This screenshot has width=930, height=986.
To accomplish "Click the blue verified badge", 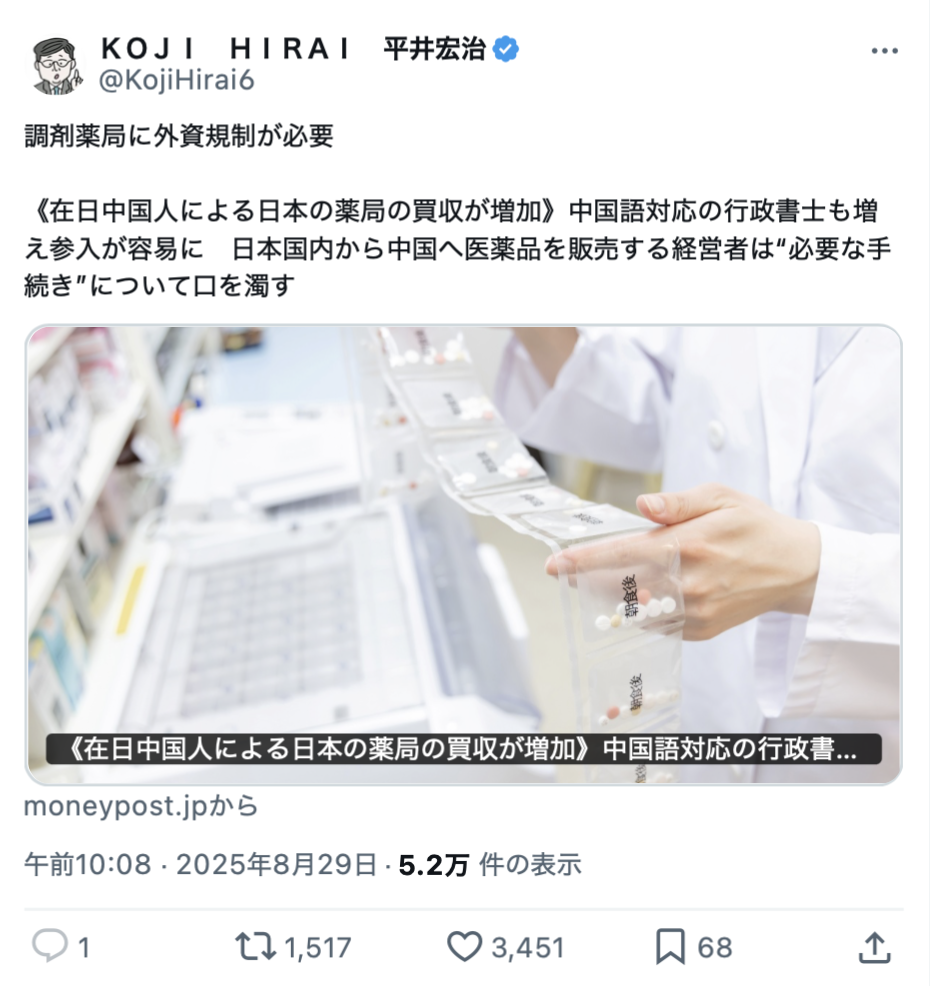I will (506, 48).
